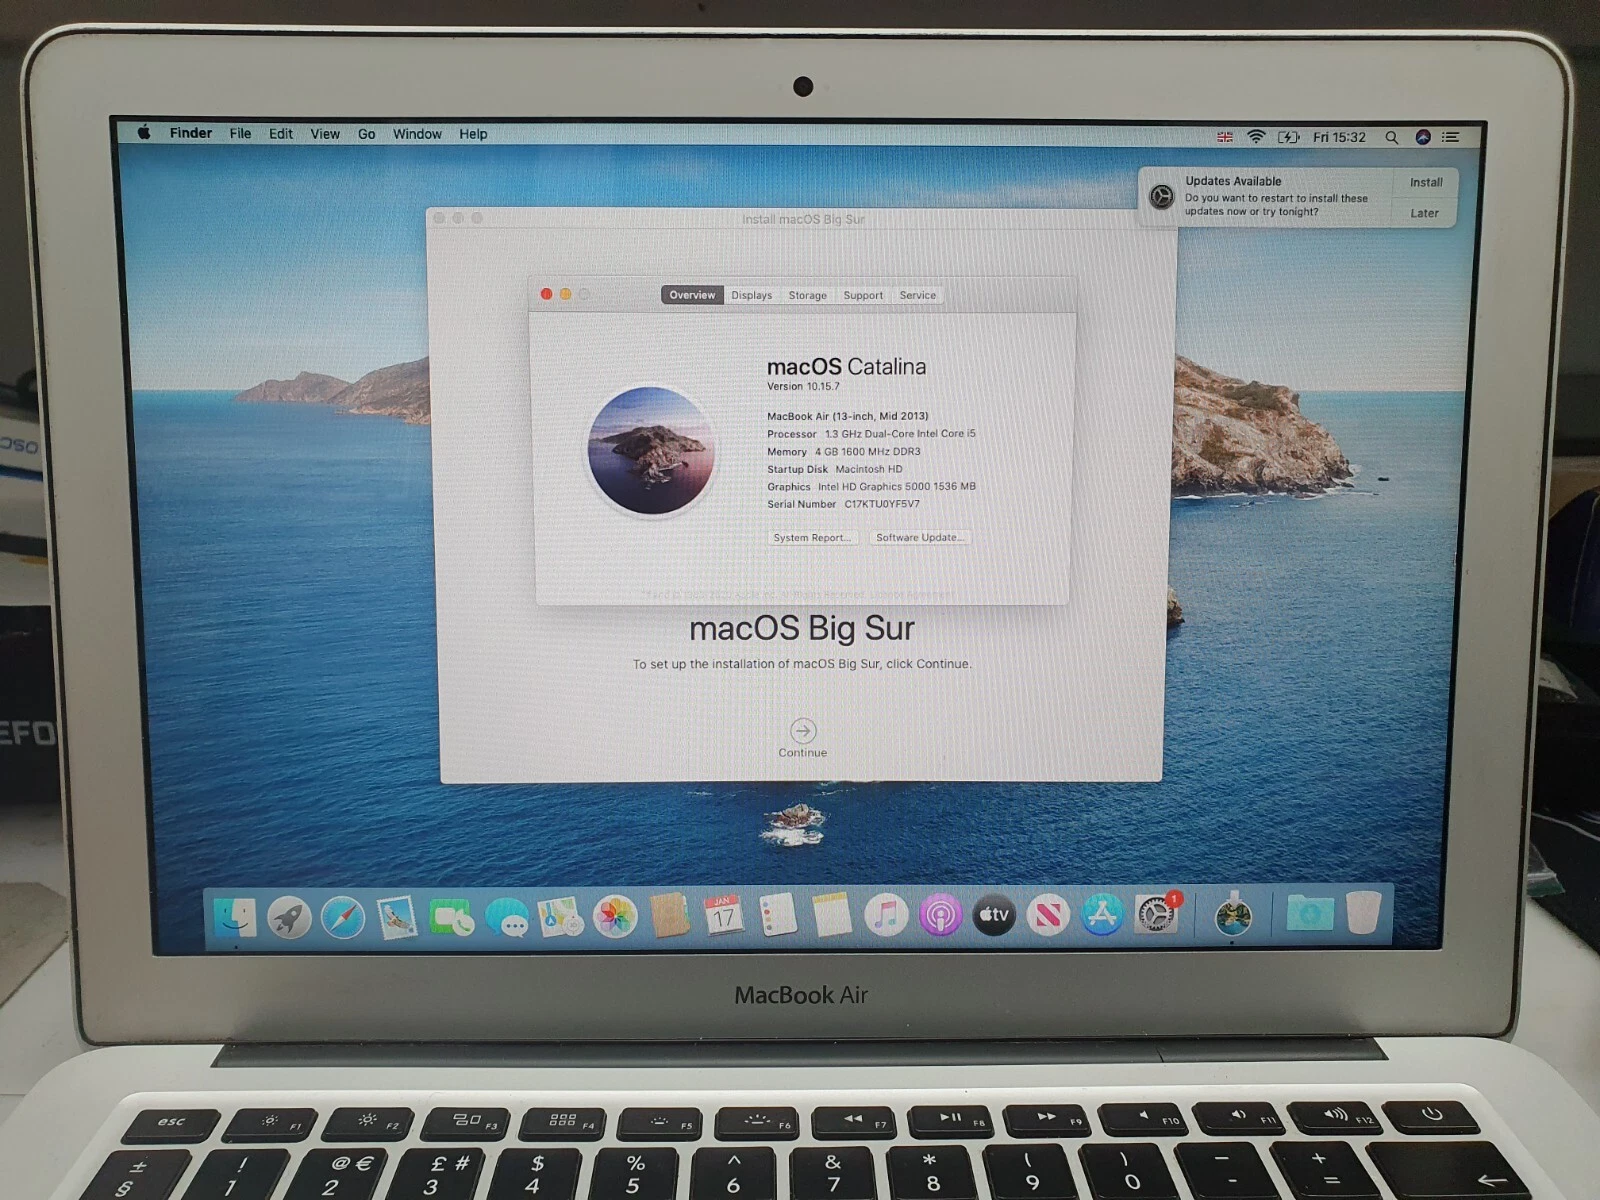Open the View menu
The width and height of the screenshot is (1600, 1200).
[325, 134]
